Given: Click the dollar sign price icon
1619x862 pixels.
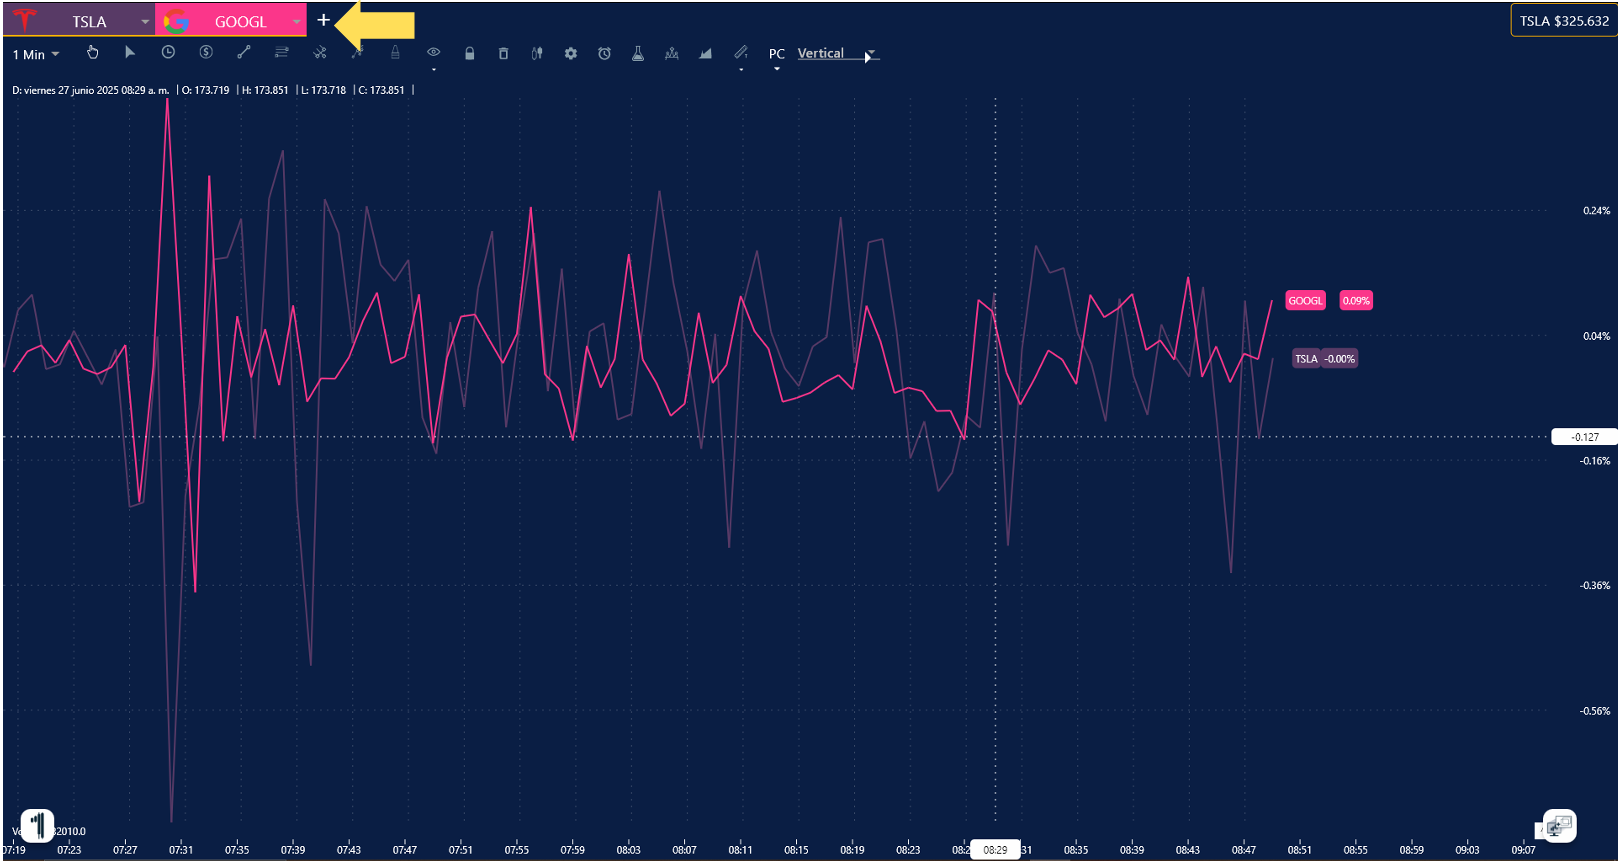Looking at the screenshot, I should pyautogui.click(x=206, y=53).
